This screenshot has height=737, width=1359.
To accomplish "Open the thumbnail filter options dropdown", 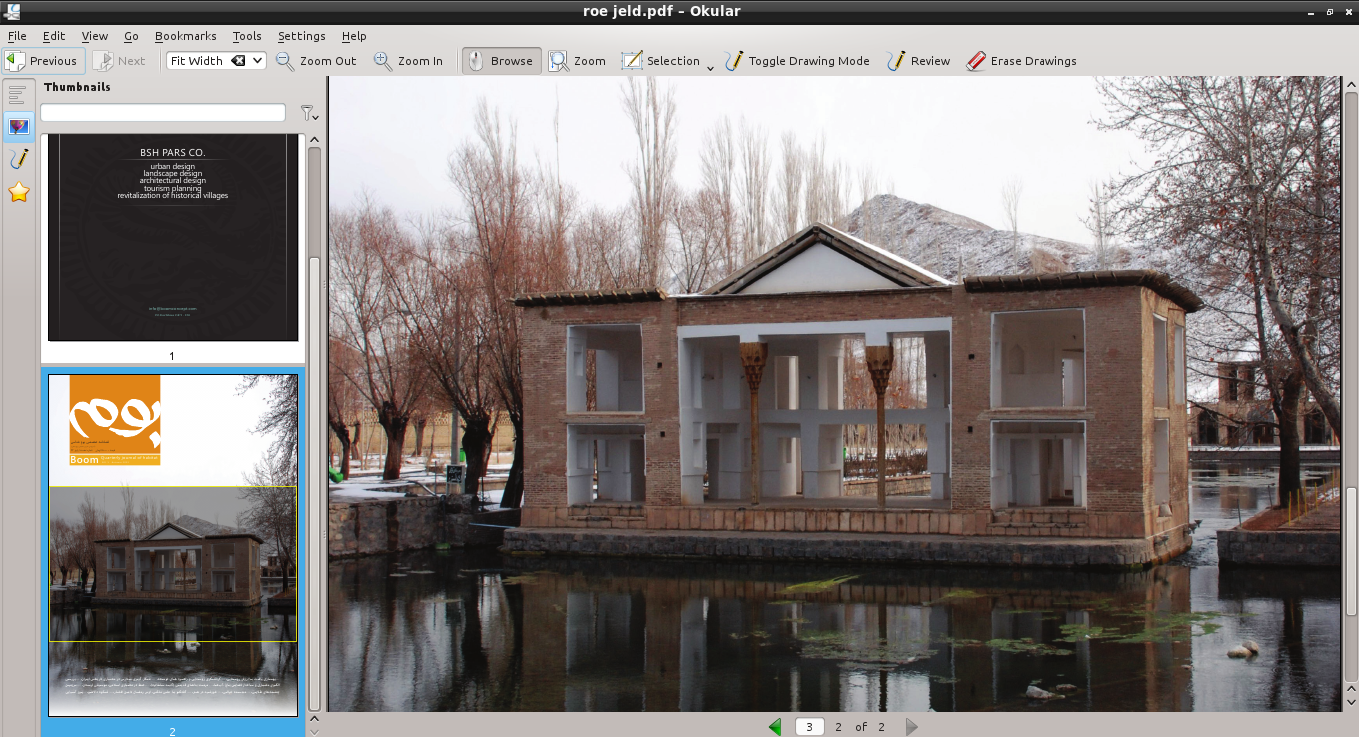I will point(310,114).
